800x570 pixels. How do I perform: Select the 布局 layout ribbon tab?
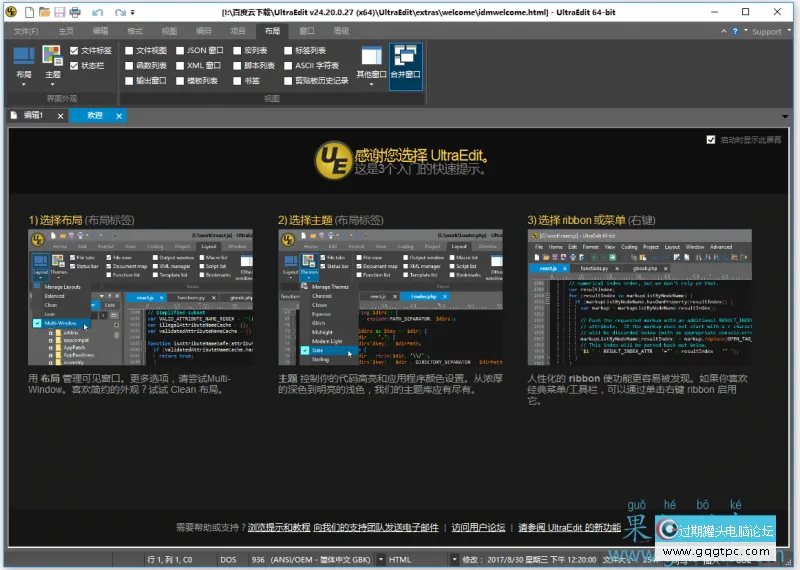[272, 31]
